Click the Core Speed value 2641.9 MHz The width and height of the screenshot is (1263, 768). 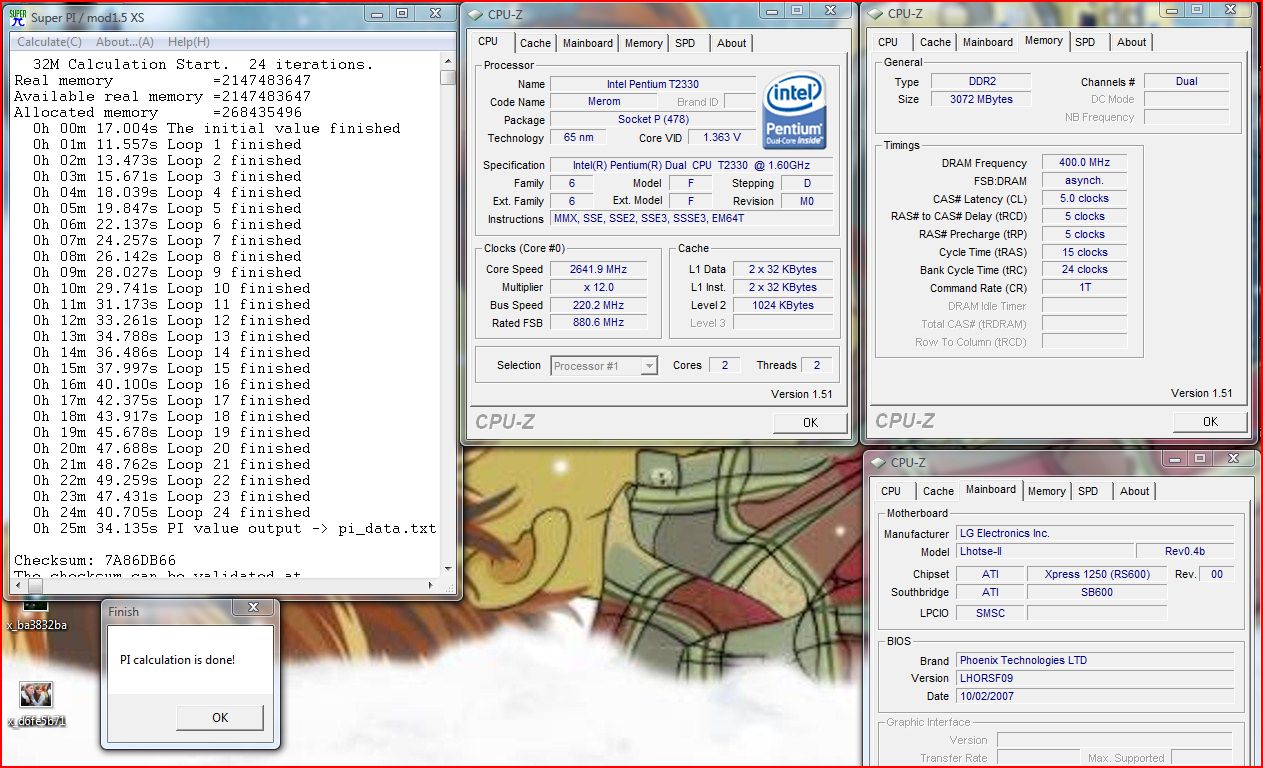598,270
